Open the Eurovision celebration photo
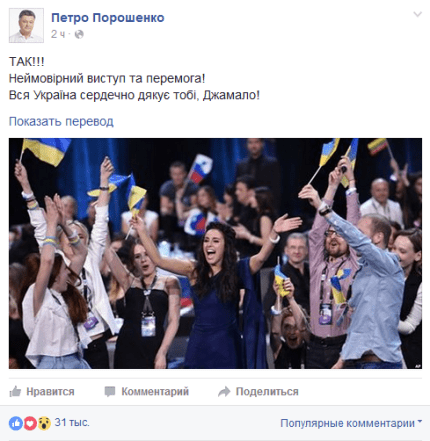Viewport: 430px width, 441px height. point(215,253)
